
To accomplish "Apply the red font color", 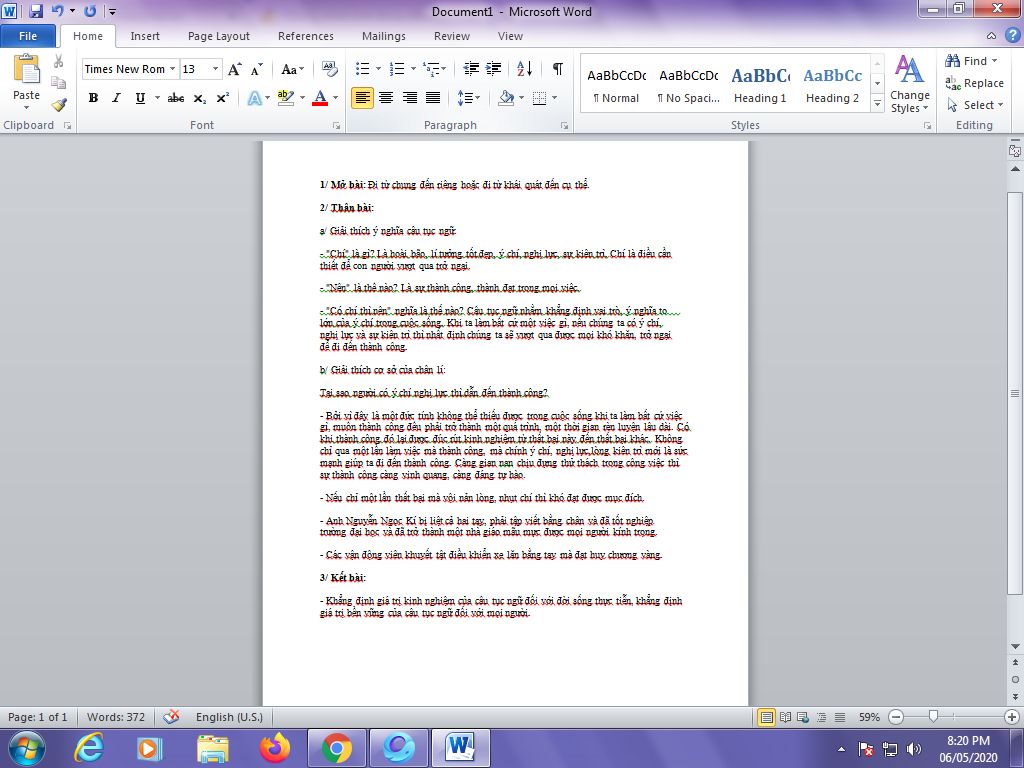I will pos(320,98).
